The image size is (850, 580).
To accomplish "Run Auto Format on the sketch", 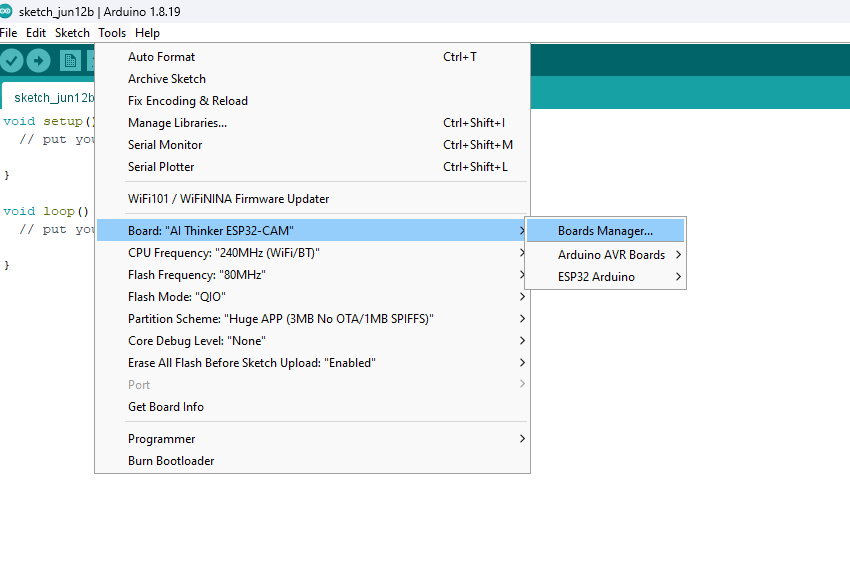I will coord(312,57).
